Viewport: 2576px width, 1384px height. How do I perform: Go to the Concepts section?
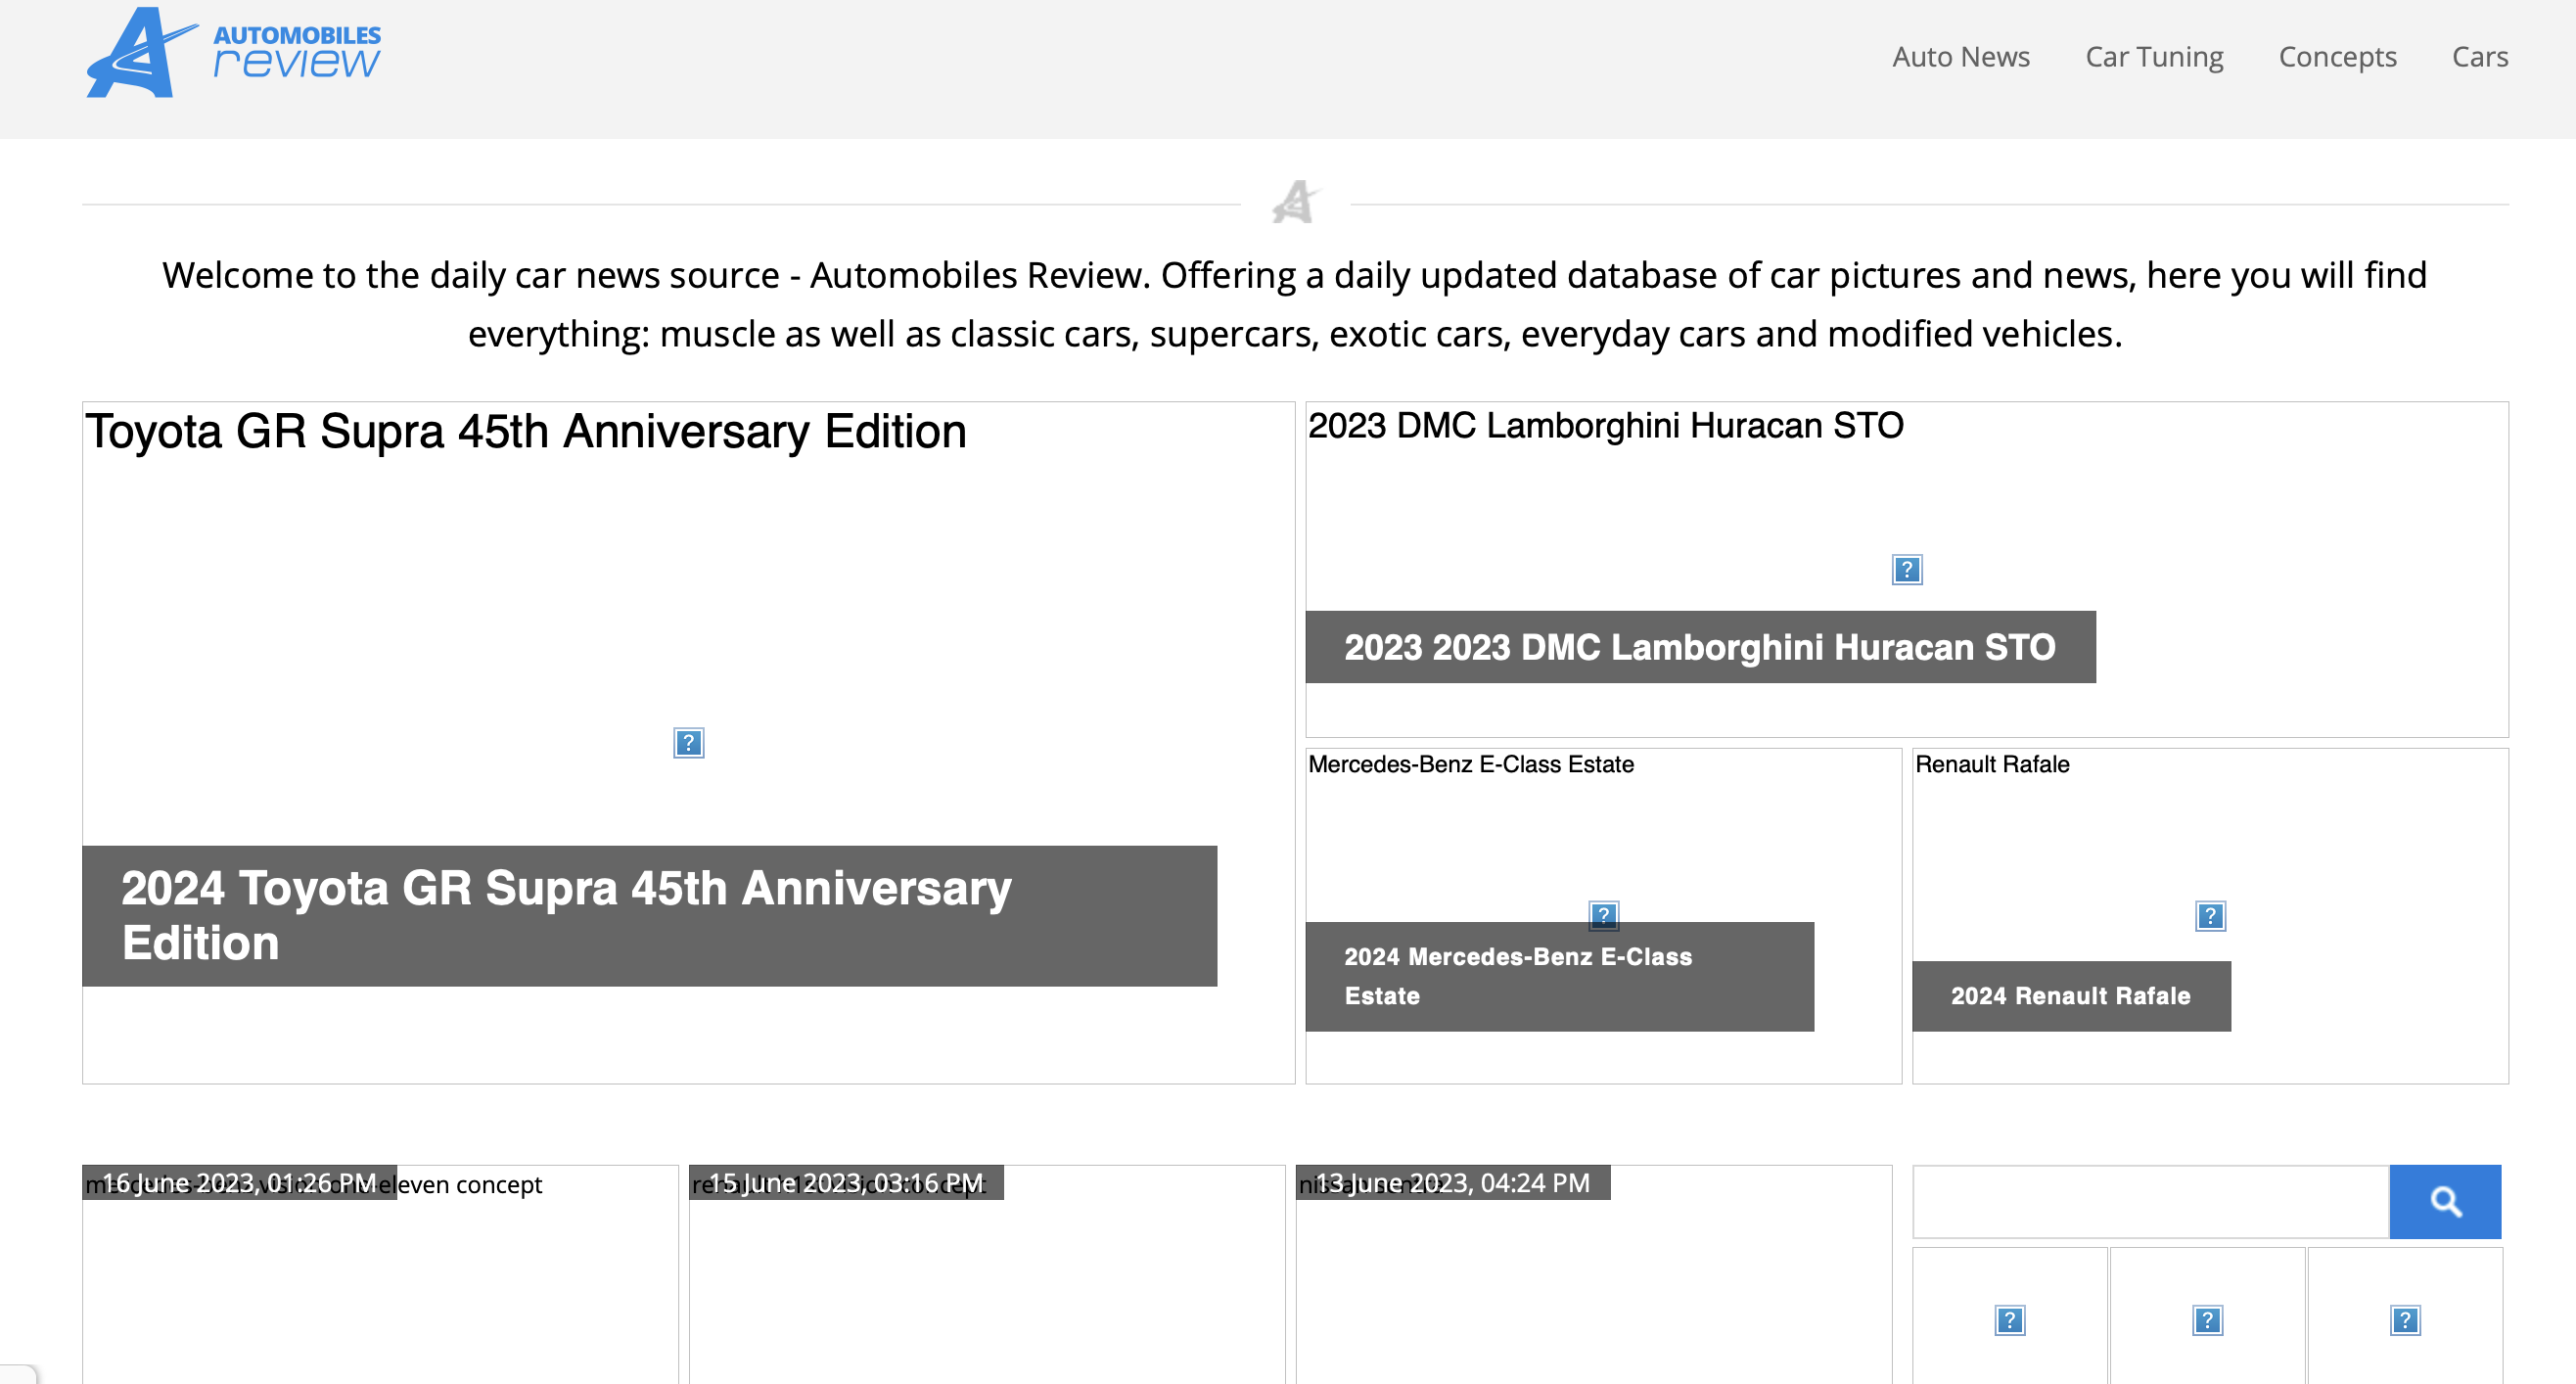pos(2337,57)
